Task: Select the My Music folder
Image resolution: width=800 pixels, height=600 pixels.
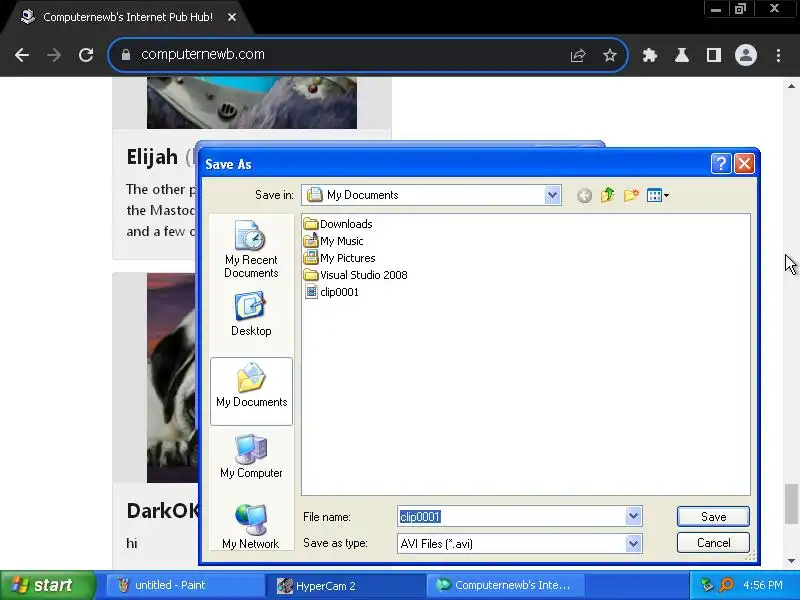Action: click(333, 241)
